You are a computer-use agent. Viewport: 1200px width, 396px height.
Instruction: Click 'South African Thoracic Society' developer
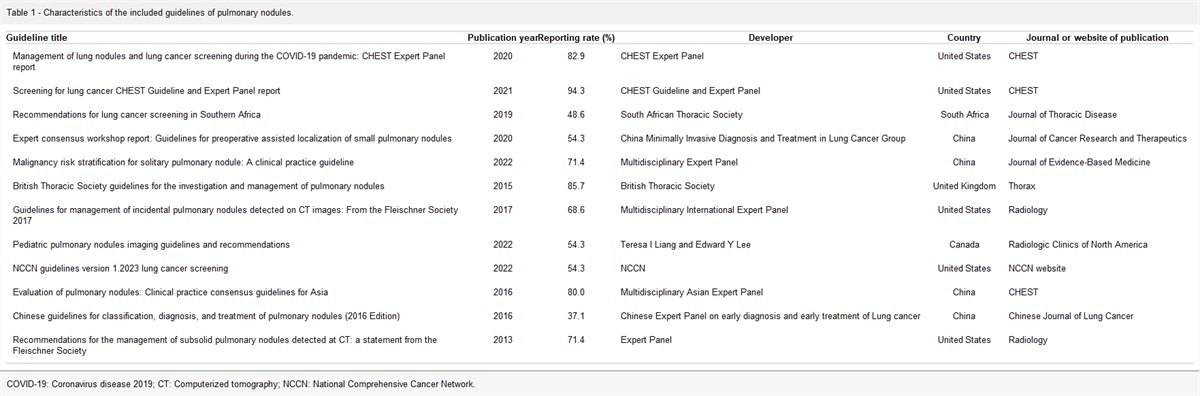(x=682, y=114)
